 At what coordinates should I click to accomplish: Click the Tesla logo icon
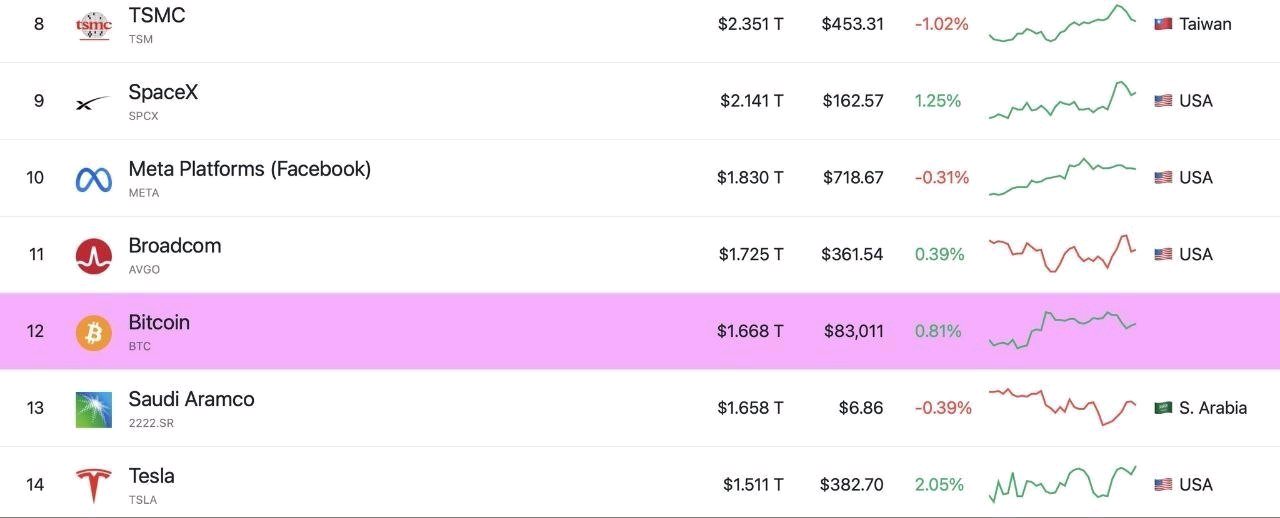point(94,486)
